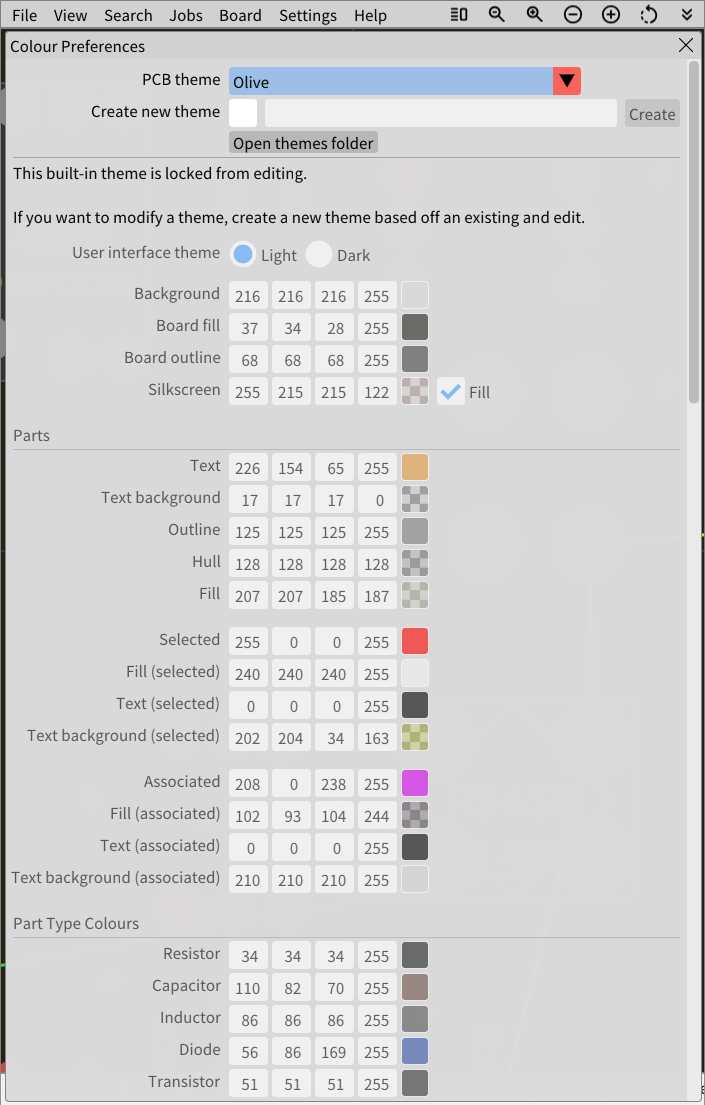Enable the Dark interface theme
This screenshot has width=705, height=1105.
tap(319, 254)
